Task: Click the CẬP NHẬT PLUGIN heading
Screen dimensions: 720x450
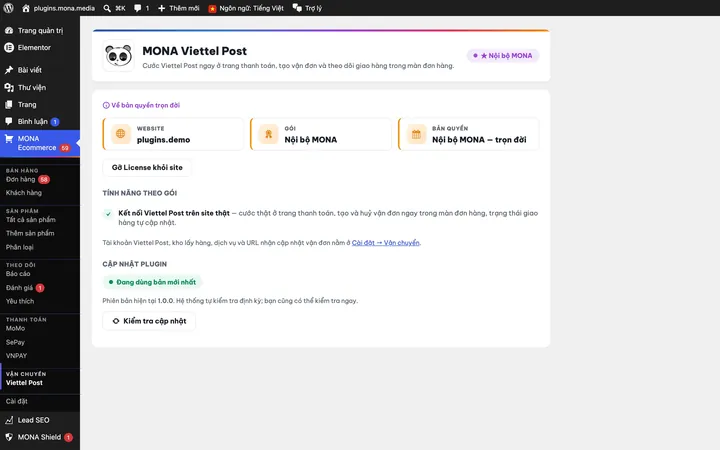Action: pos(135,264)
